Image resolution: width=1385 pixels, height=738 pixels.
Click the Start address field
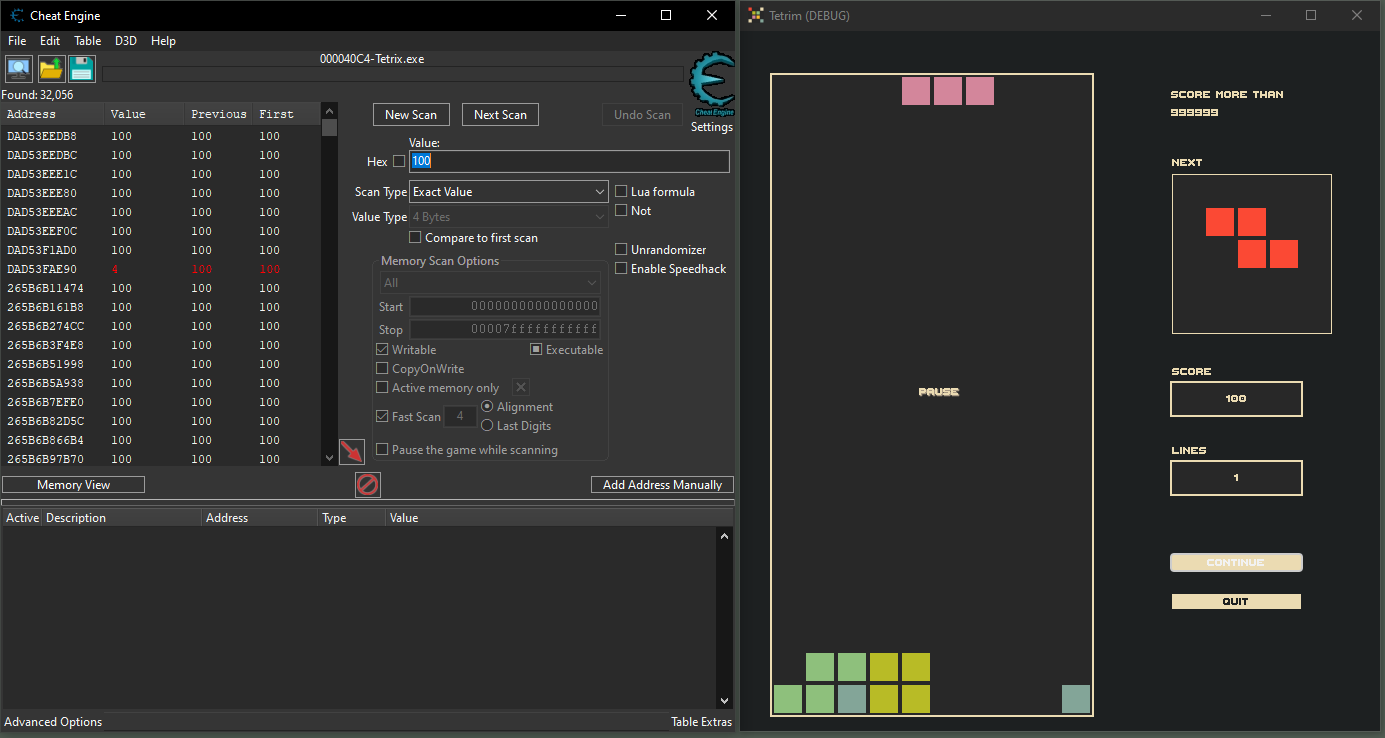click(505, 306)
